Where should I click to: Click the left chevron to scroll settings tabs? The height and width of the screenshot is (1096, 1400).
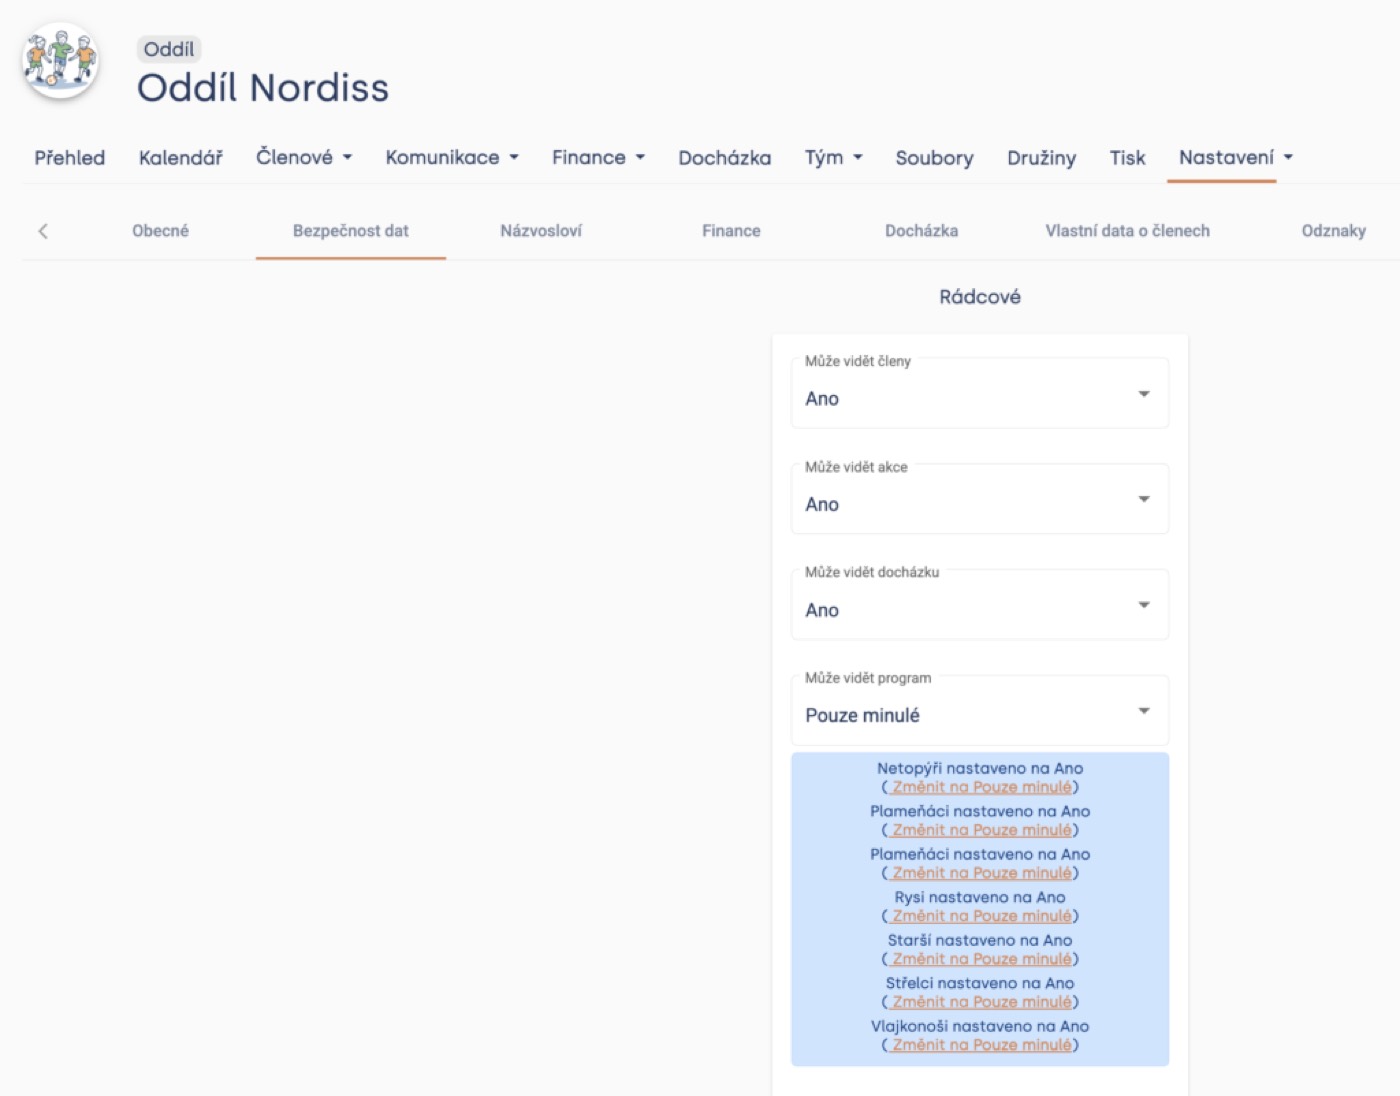pyautogui.click(x=43, y=231)
